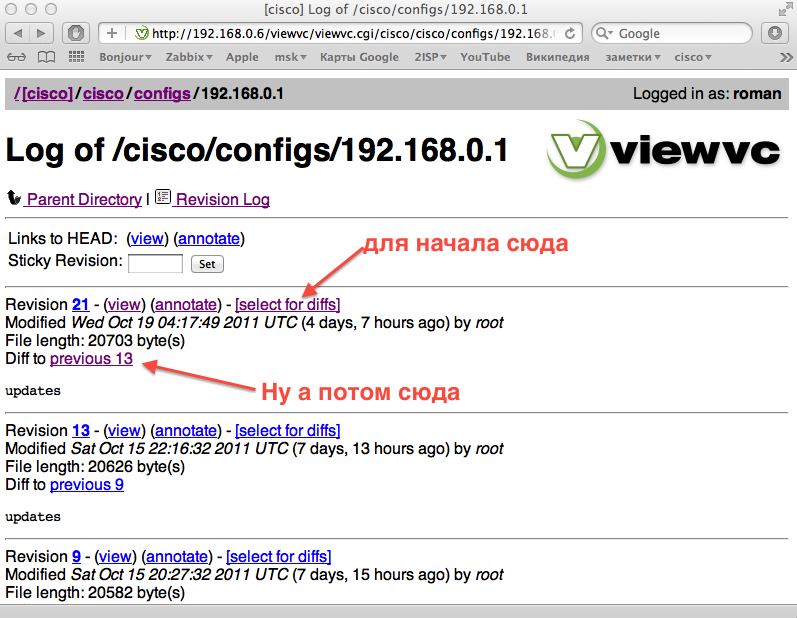Open the YouTube bookmark
Image resolution: width=797 pixels, height=618 pixels.
[x=485, y=57]
